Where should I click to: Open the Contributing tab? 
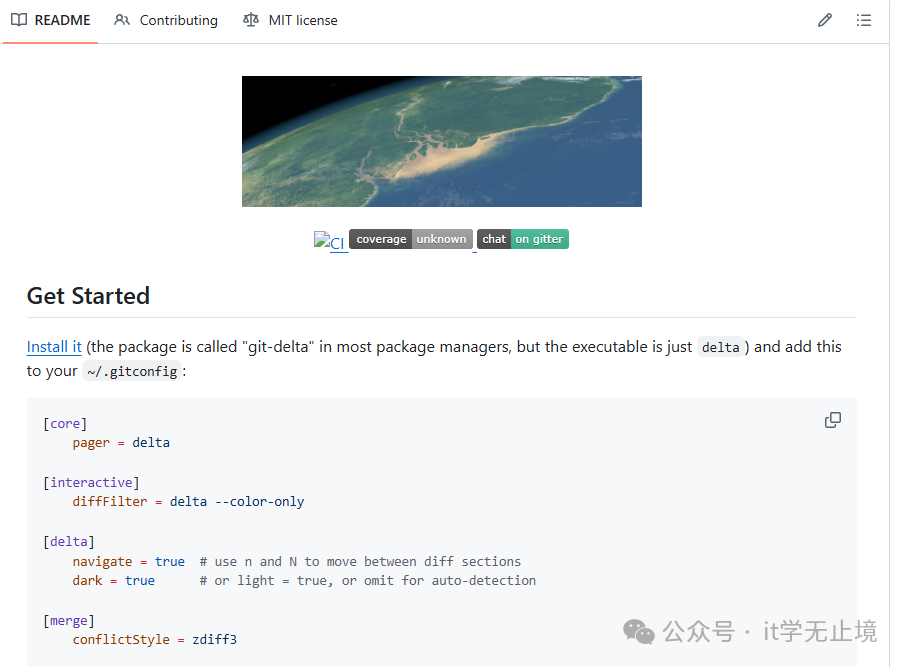(x=178, y=20)
